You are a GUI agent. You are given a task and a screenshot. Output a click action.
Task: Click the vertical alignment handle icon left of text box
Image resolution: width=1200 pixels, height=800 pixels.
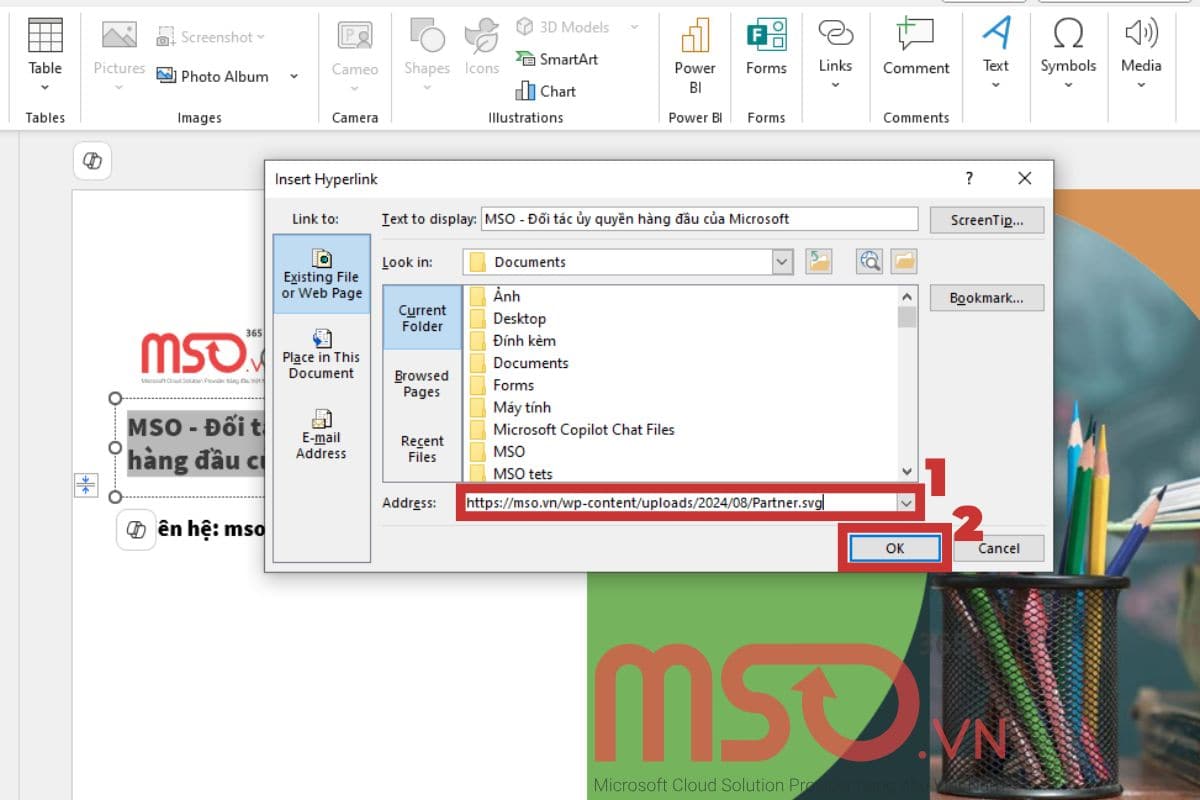click(86, 485)
